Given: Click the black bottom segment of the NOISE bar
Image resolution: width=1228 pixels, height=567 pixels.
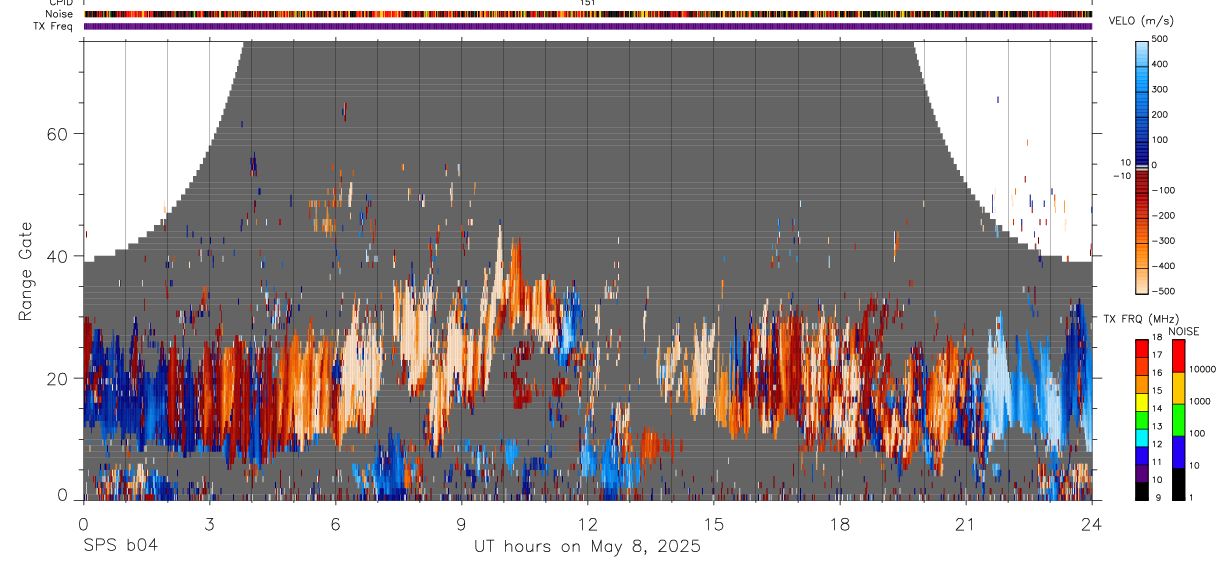Looking at the screenshot, I should click(x=1177, y=484).
